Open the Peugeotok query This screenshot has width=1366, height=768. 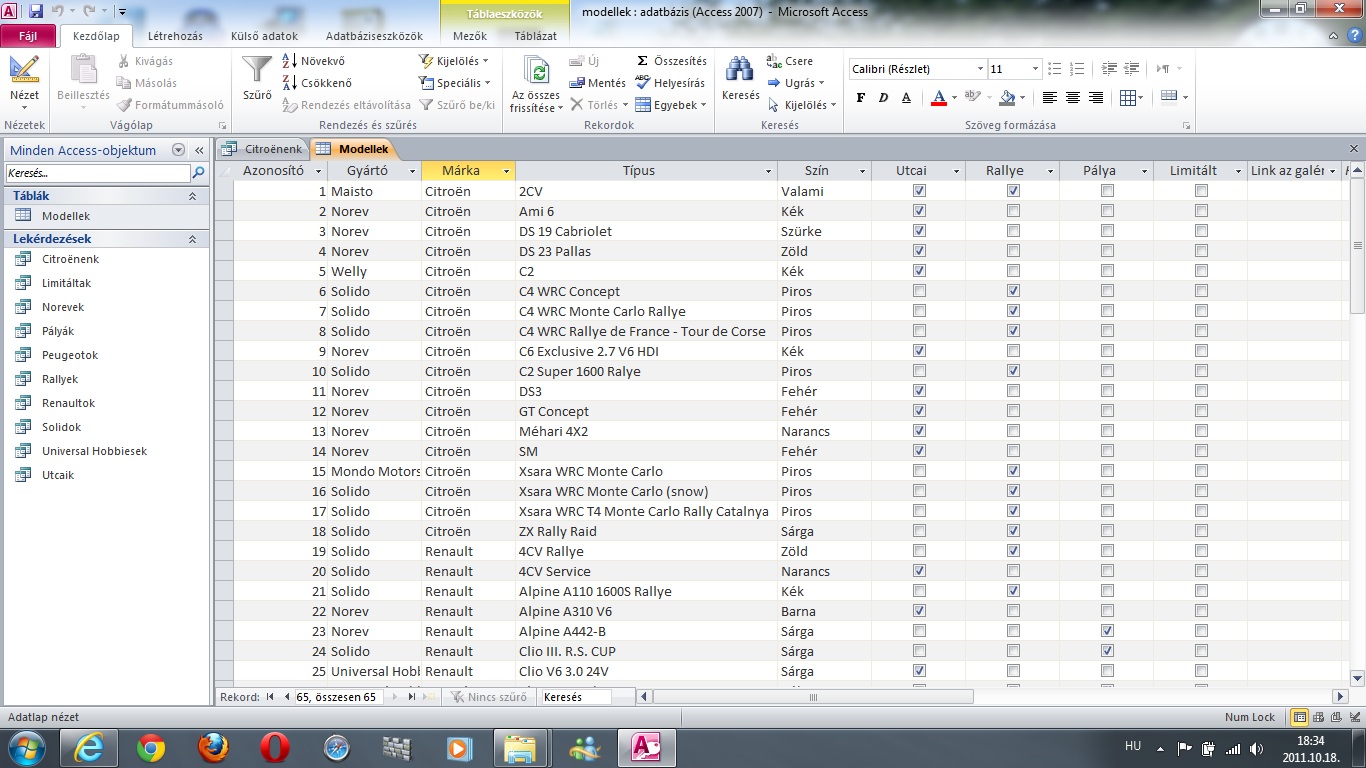coord(69,355)
